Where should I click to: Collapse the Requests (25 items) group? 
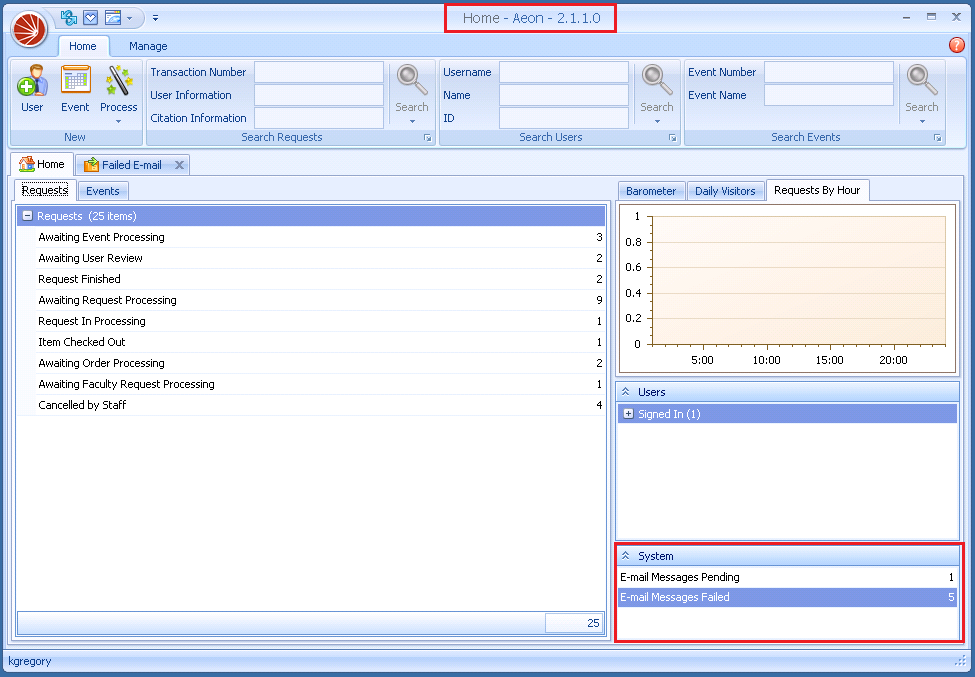(x=27, y=216)
